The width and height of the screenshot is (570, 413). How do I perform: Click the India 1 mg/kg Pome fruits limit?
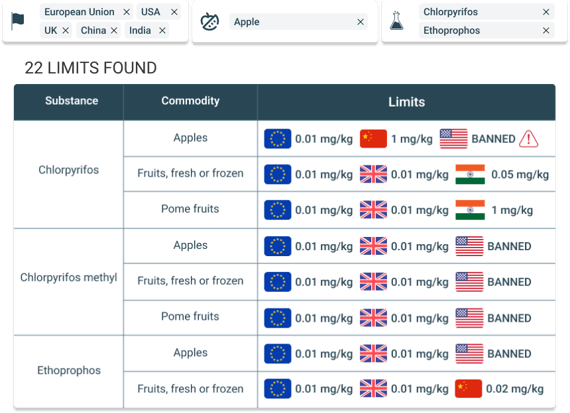pyautogui.click(x=512, y=210)
